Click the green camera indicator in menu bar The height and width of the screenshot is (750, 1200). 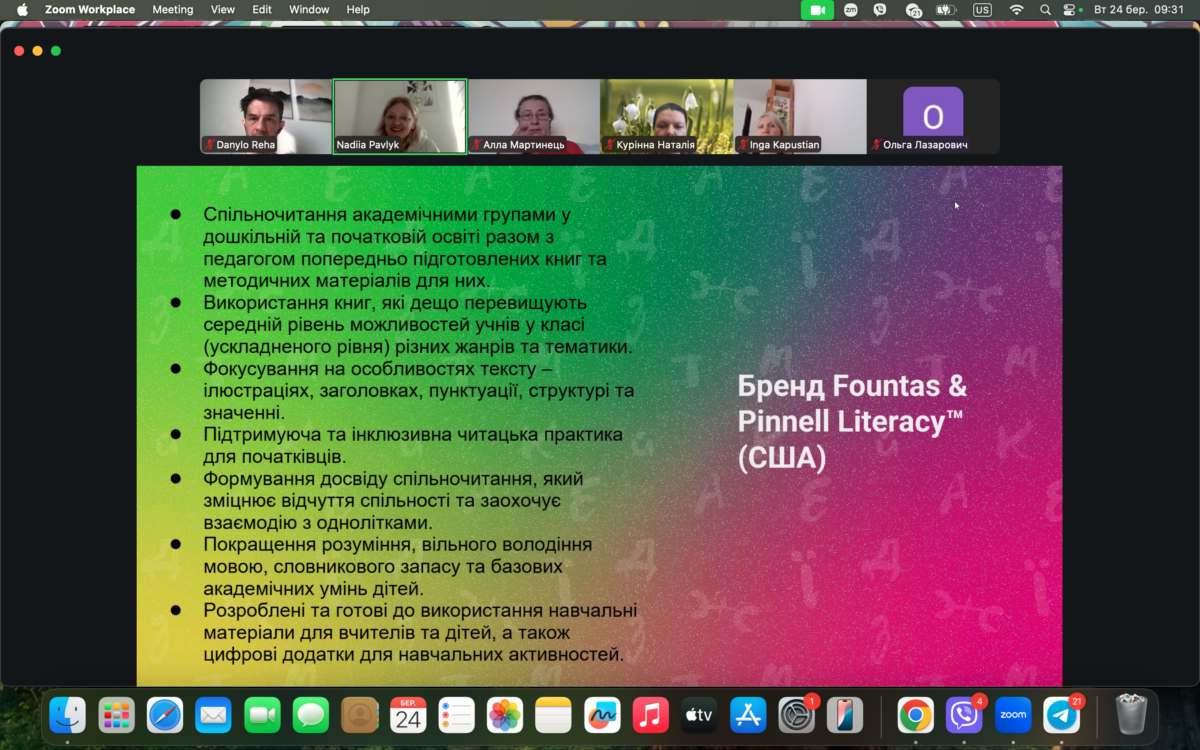[x=817, y=10]
